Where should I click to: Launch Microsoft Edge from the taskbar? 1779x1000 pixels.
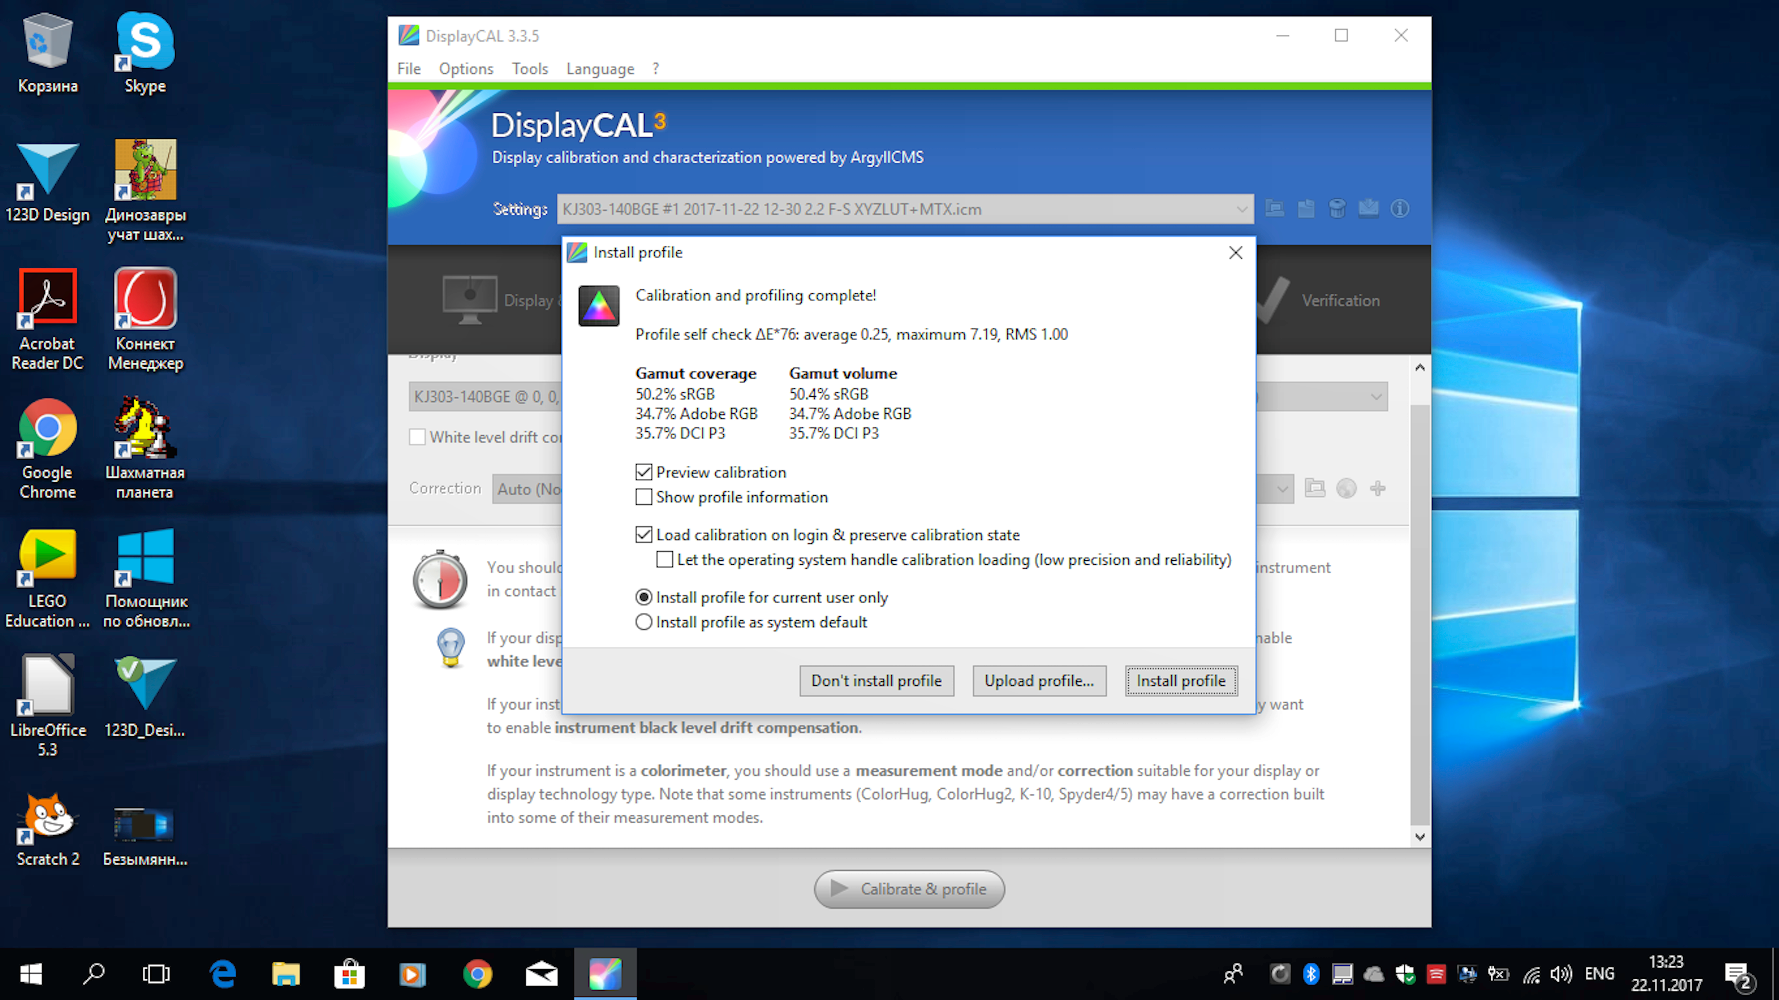[x=222, y=974]
